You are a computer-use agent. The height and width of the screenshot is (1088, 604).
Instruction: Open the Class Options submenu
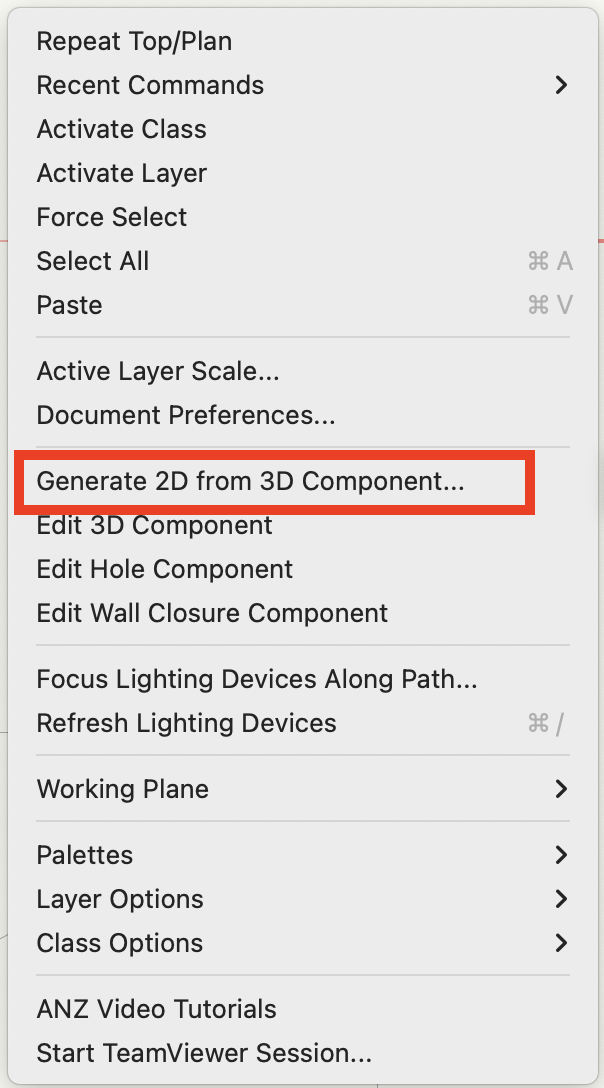pos(120,943)
